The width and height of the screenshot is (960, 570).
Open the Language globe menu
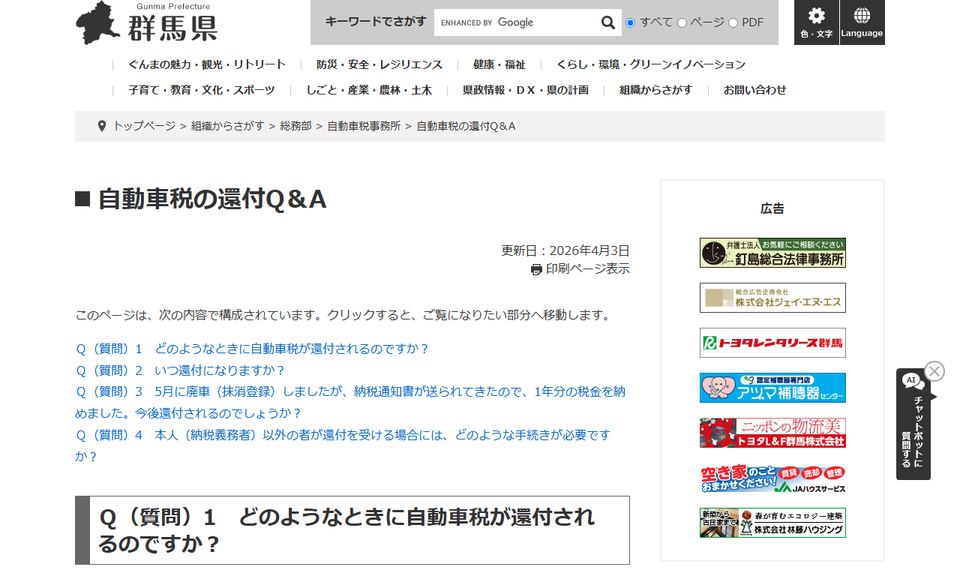(861, 22)
